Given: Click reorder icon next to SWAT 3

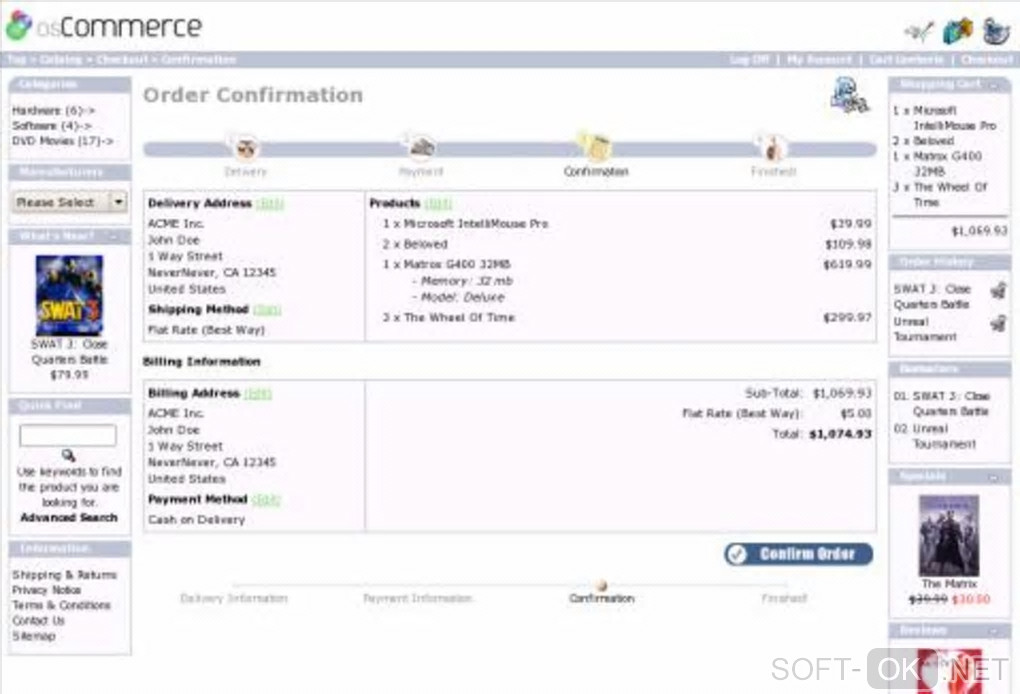Looking at the screenshot, I should (x=998, y=290).
